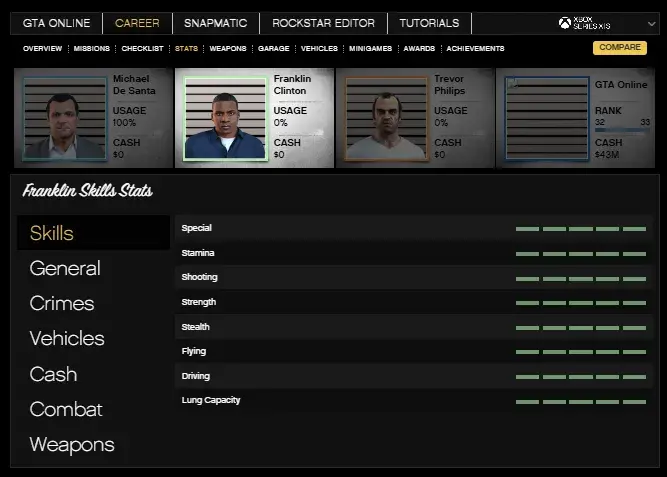Viewport: 667px width, 477px height.
Task: Open the Weapons stats category in sidebar
Action: (x=72, y=445)
